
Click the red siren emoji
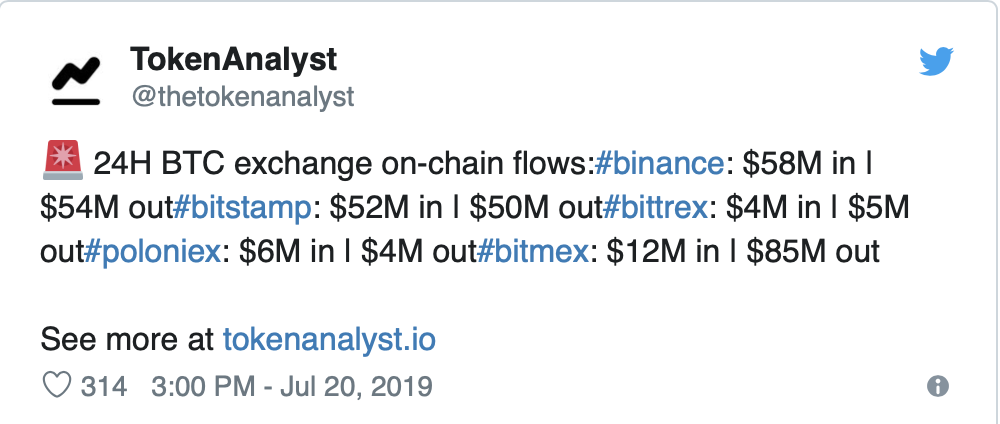click(x=62, y=159)
